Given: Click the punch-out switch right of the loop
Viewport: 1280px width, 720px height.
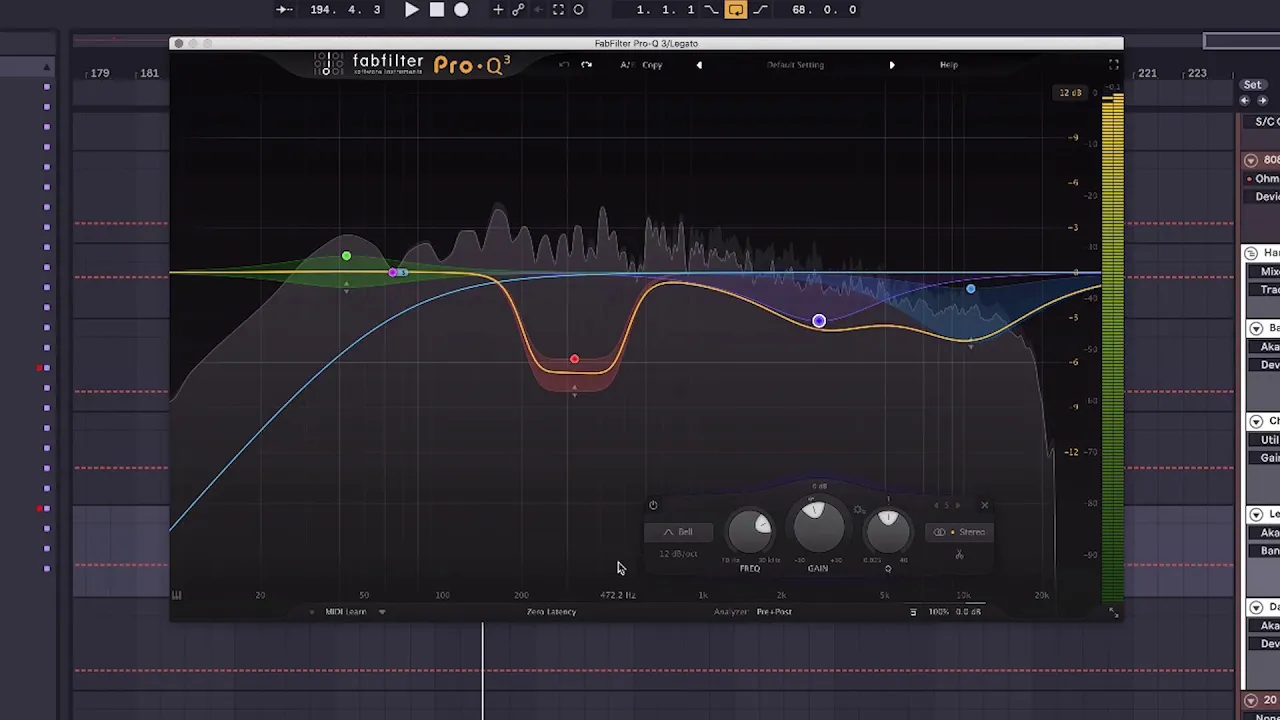Looking at the screenshot, I should pos(760,10).
